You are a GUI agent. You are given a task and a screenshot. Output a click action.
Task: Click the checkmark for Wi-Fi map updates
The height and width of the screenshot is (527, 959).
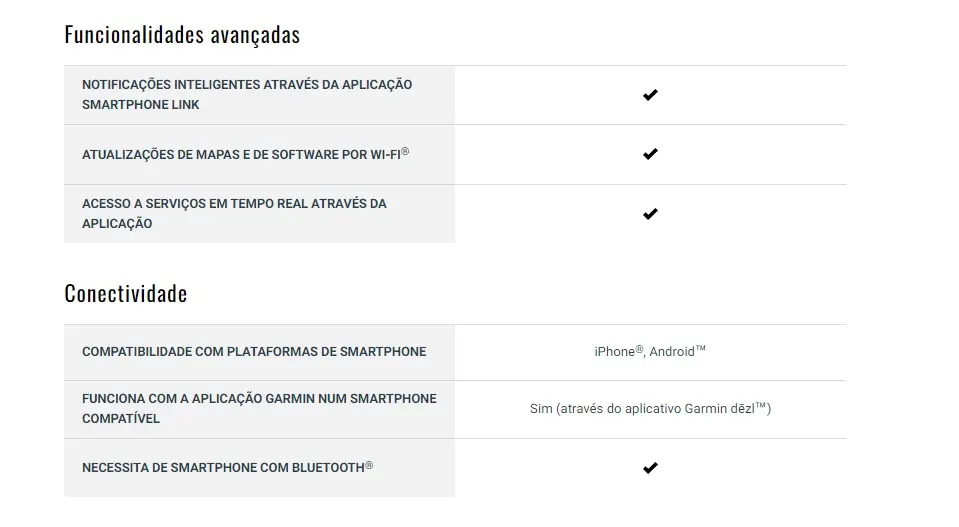(650, 154)
